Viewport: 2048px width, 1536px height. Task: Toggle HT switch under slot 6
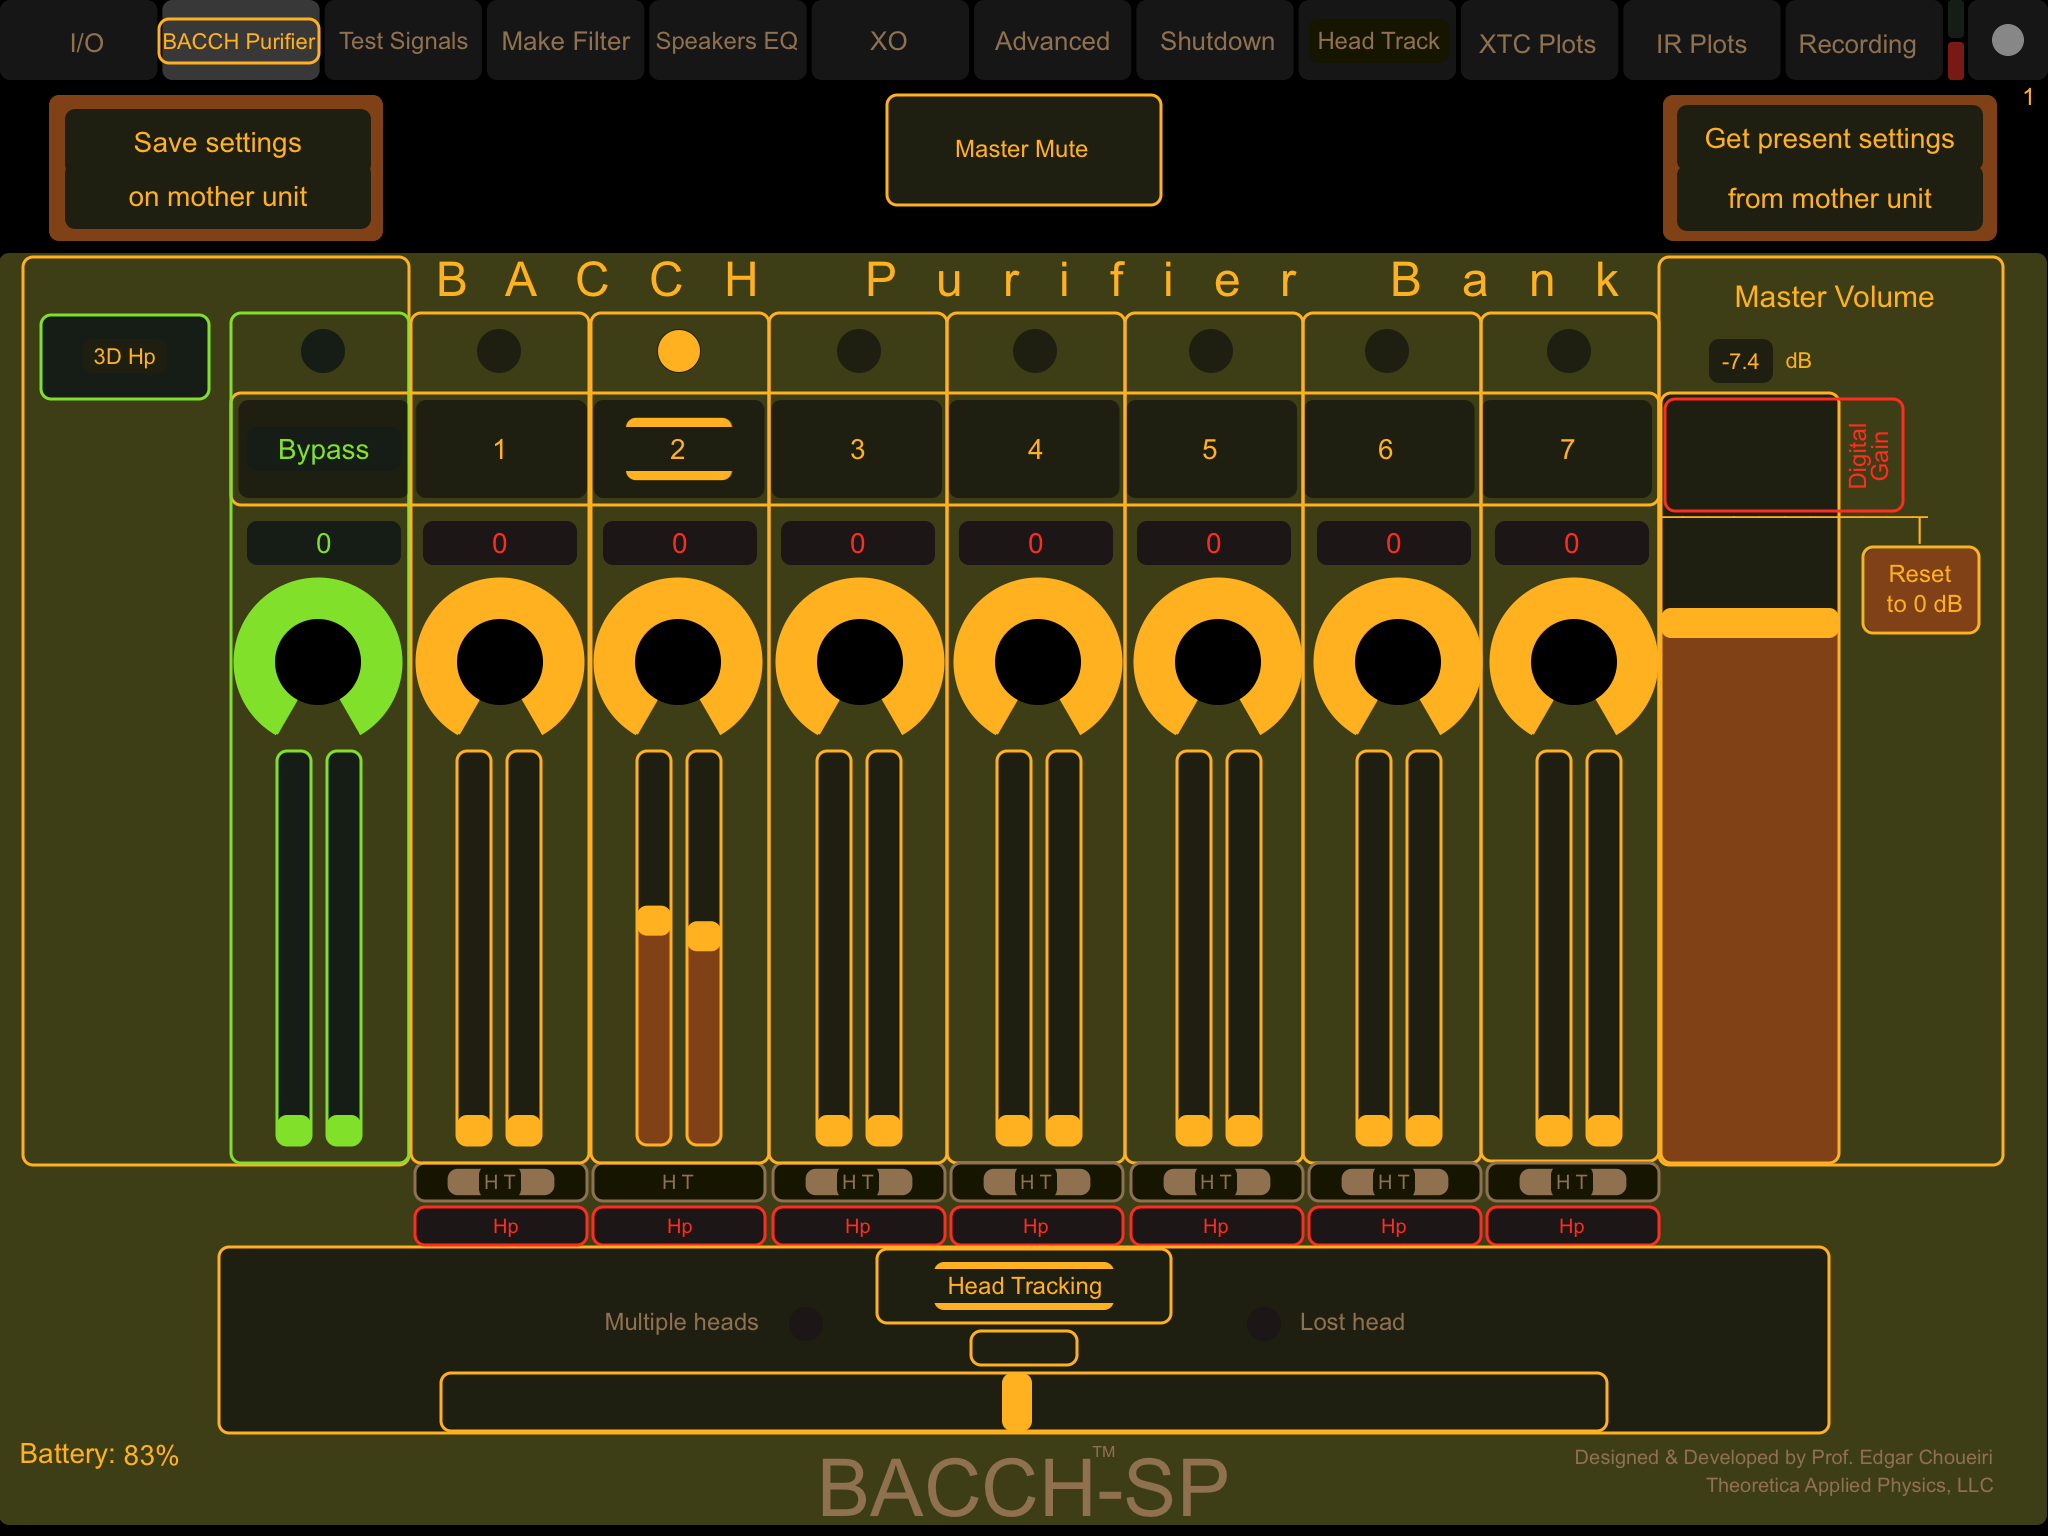tap(1394, 1182)
